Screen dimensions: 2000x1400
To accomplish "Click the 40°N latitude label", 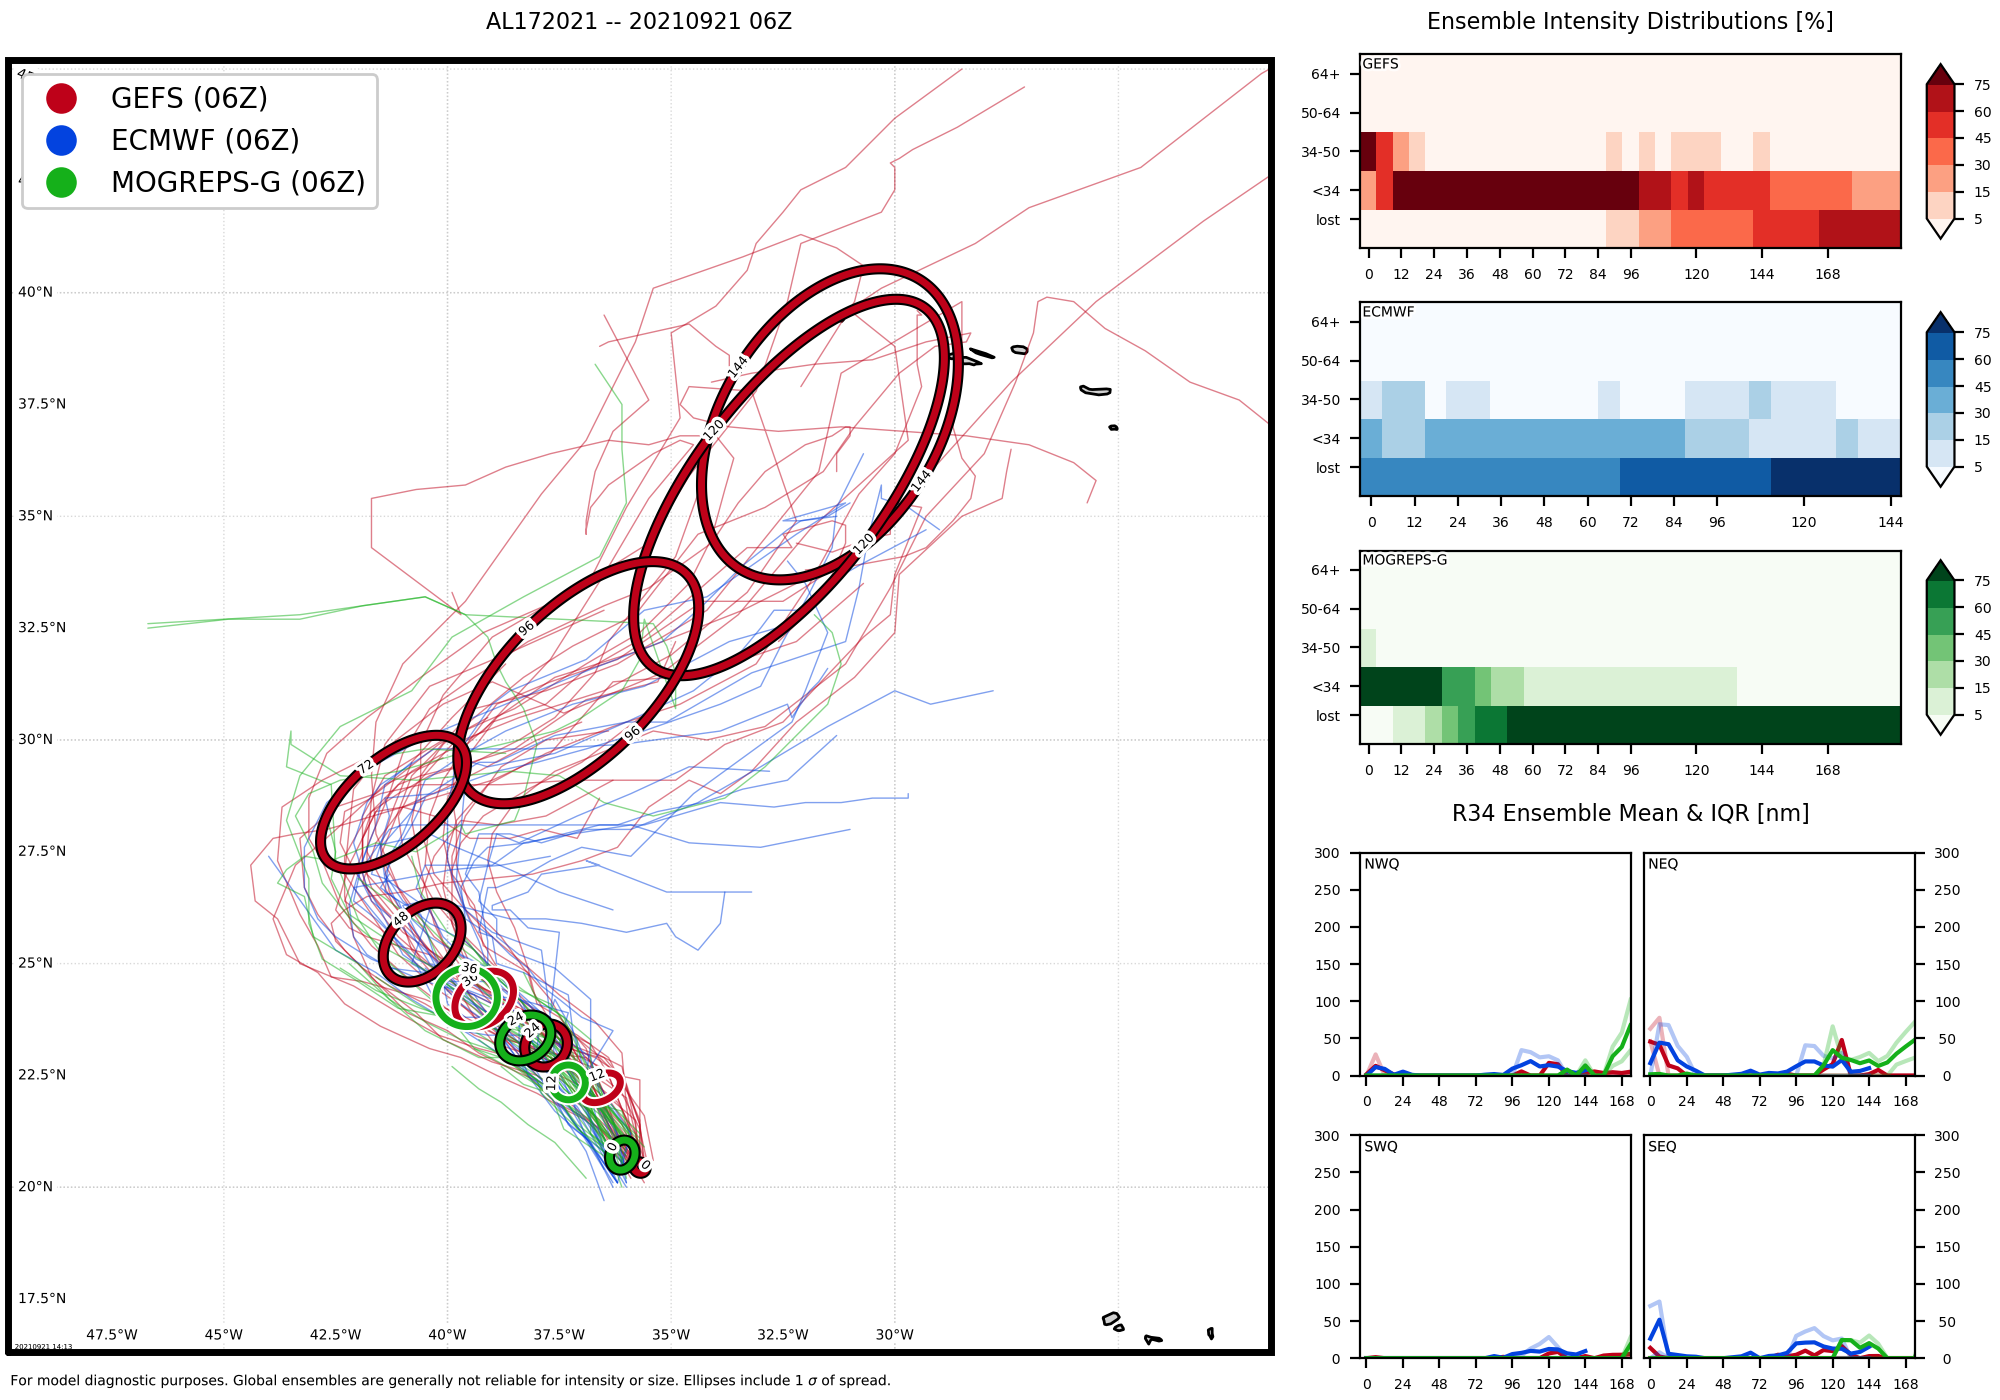I will click(35, 292).
